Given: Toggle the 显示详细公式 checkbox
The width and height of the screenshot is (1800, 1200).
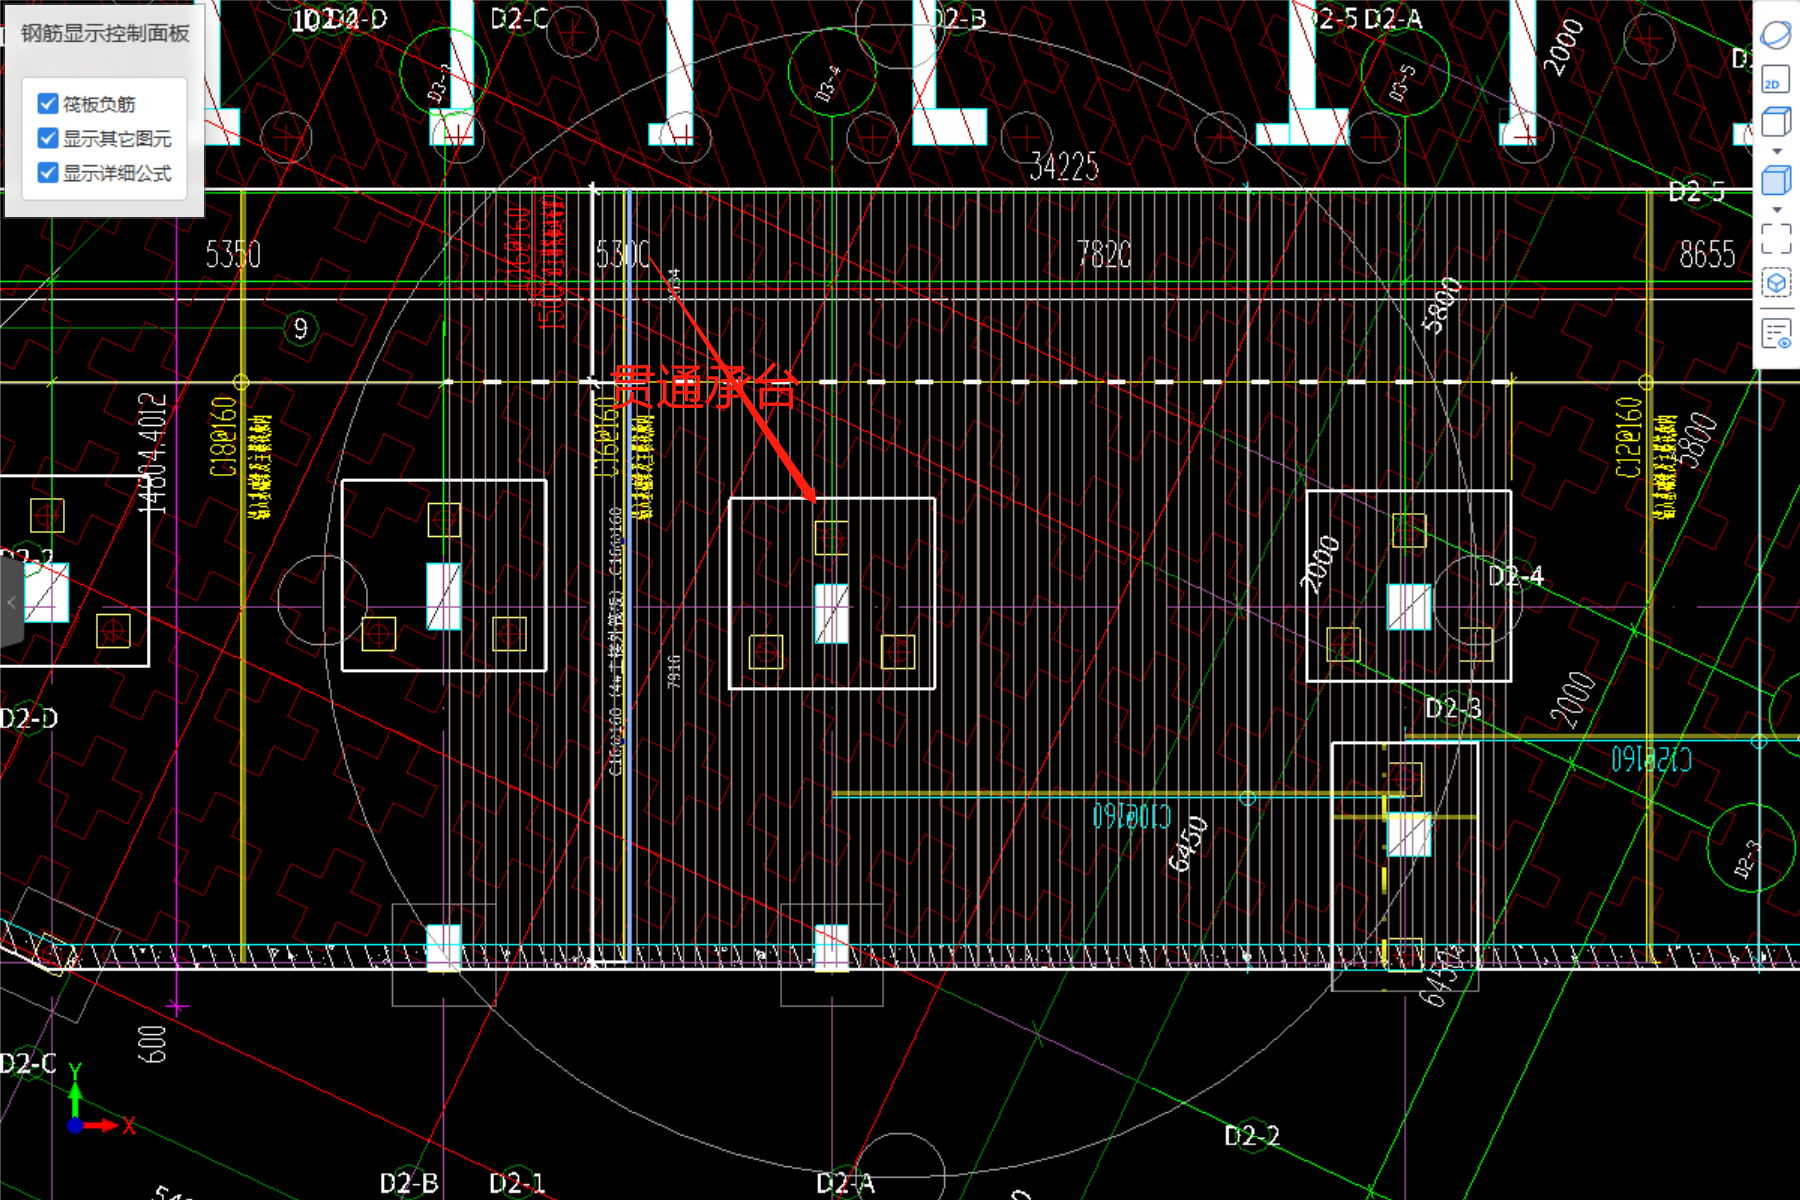Looking at the screenshot, I should 47,173.
